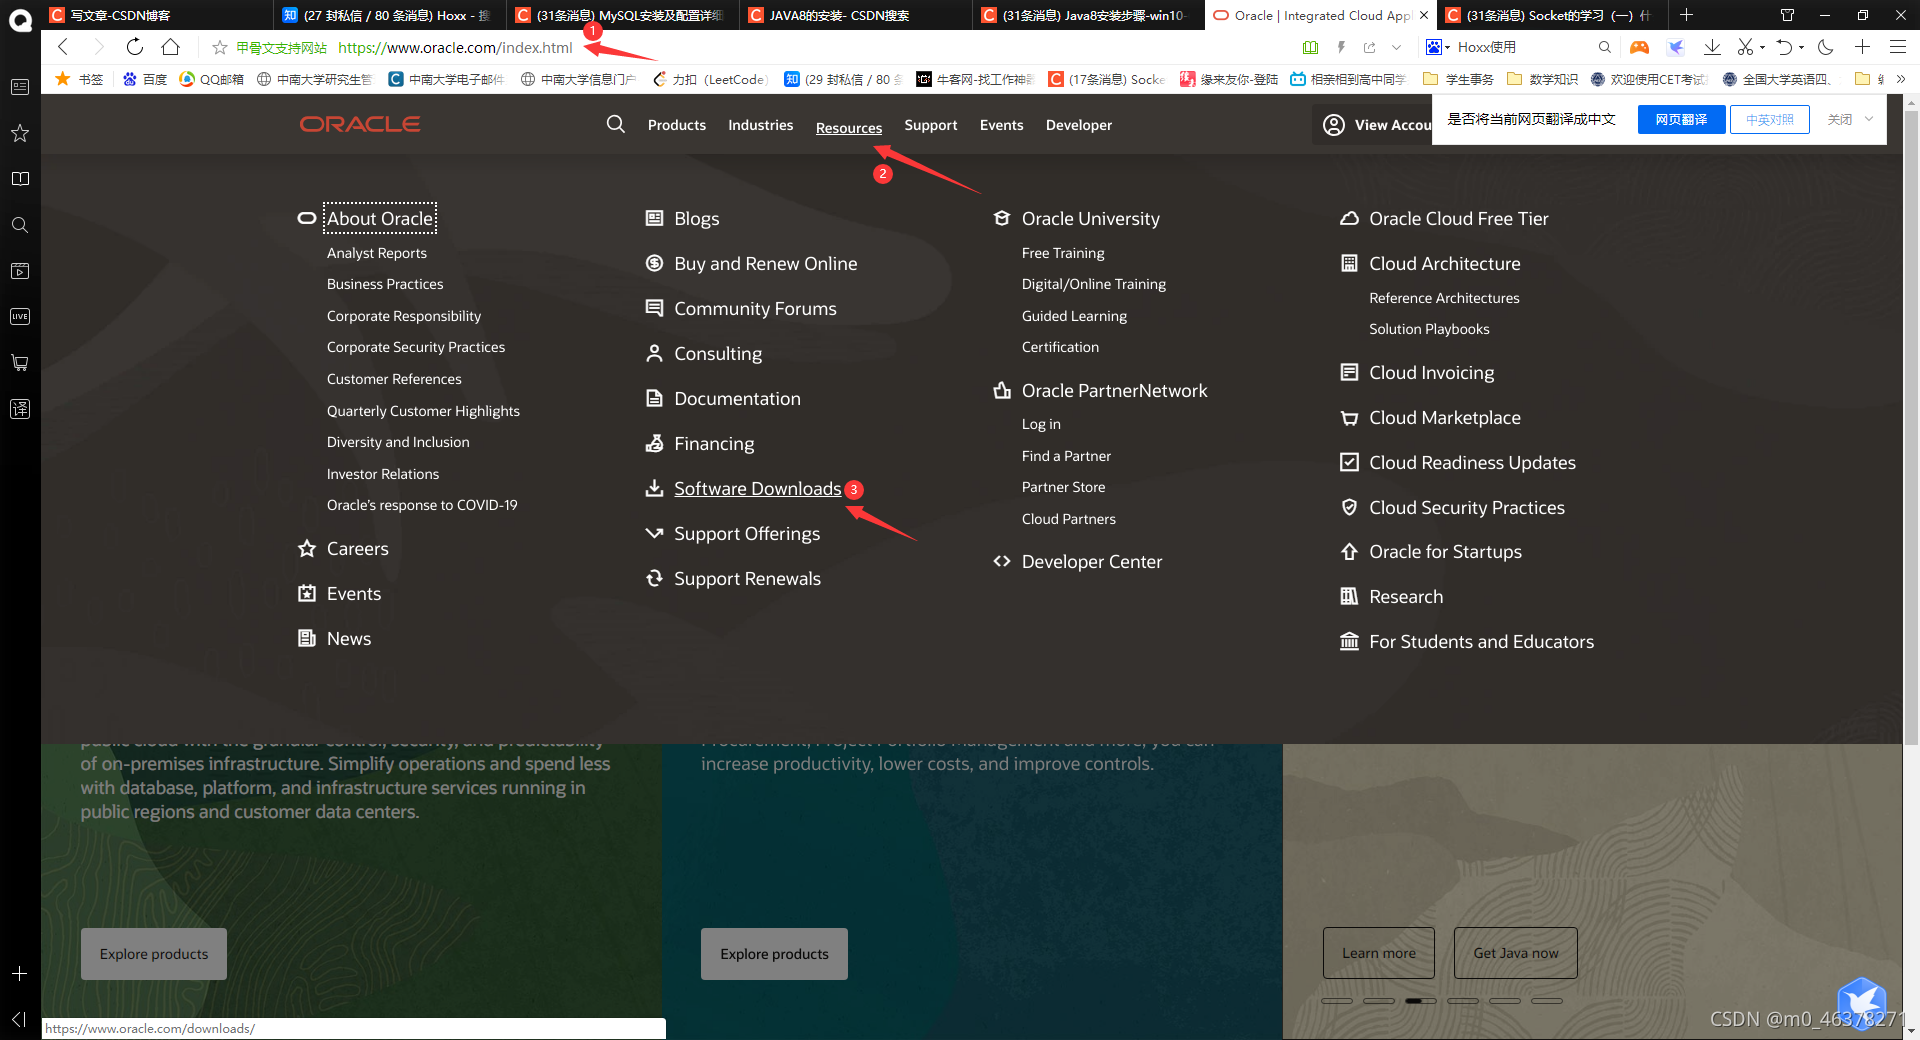1920x1040 pixels.
Task: Click the undo arrow toolbar icon
Action: tap(1784, 47)
